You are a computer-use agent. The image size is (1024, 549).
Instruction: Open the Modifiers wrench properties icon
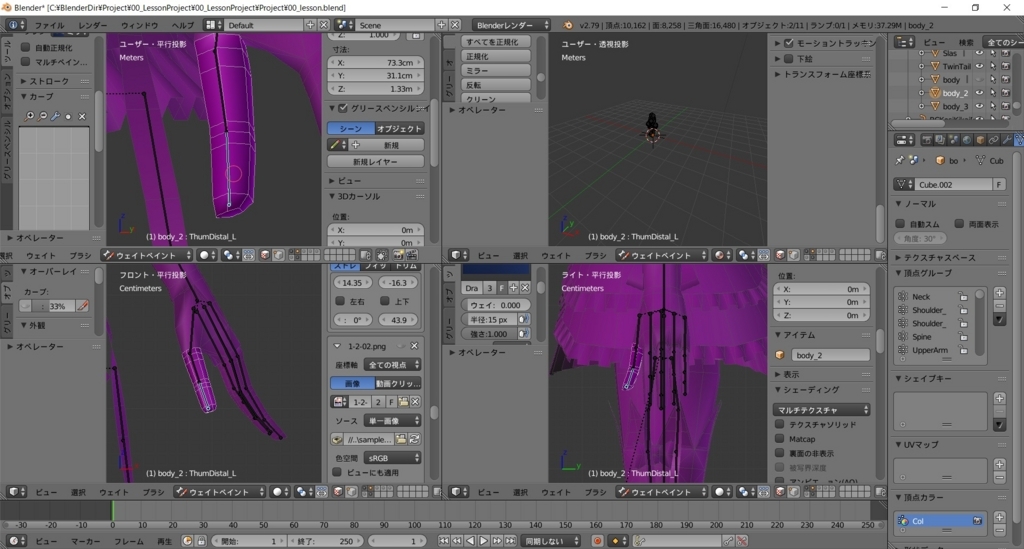(1007, 140)
